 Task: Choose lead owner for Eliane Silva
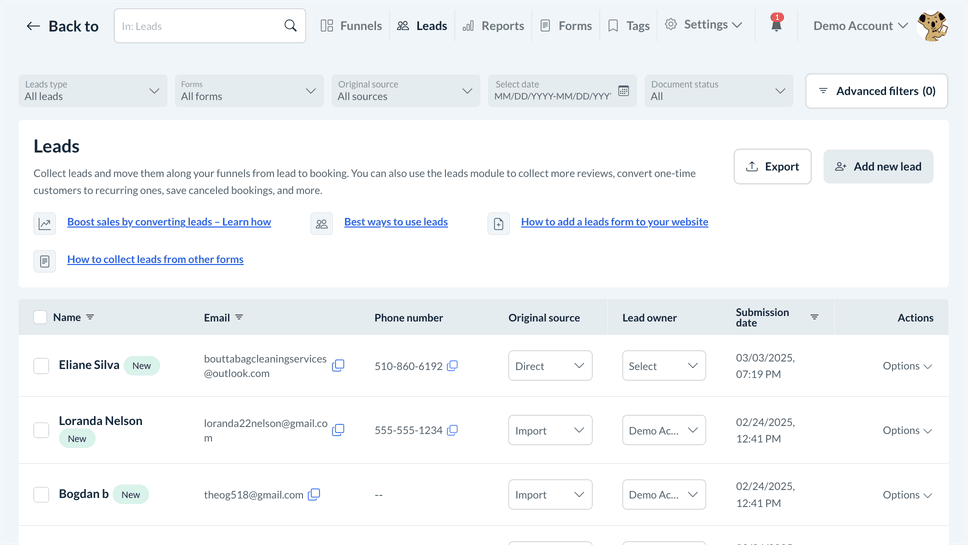[663, 366]
